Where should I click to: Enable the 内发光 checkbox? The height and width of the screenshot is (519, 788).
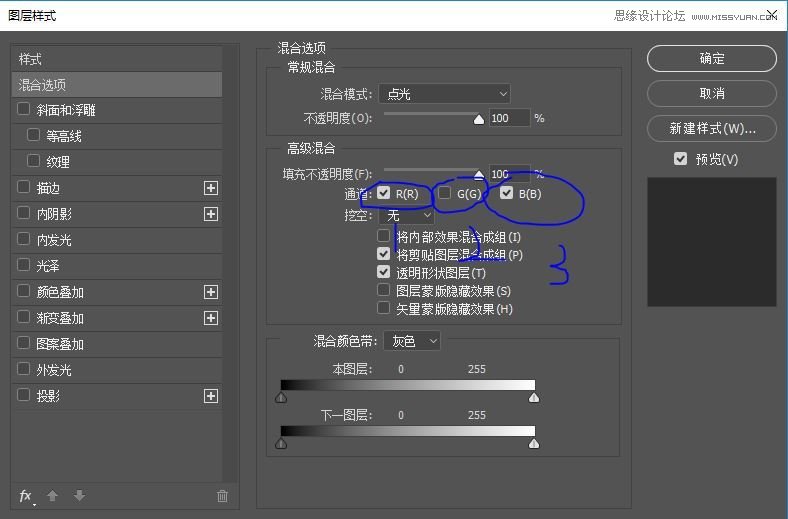point(24,239)
